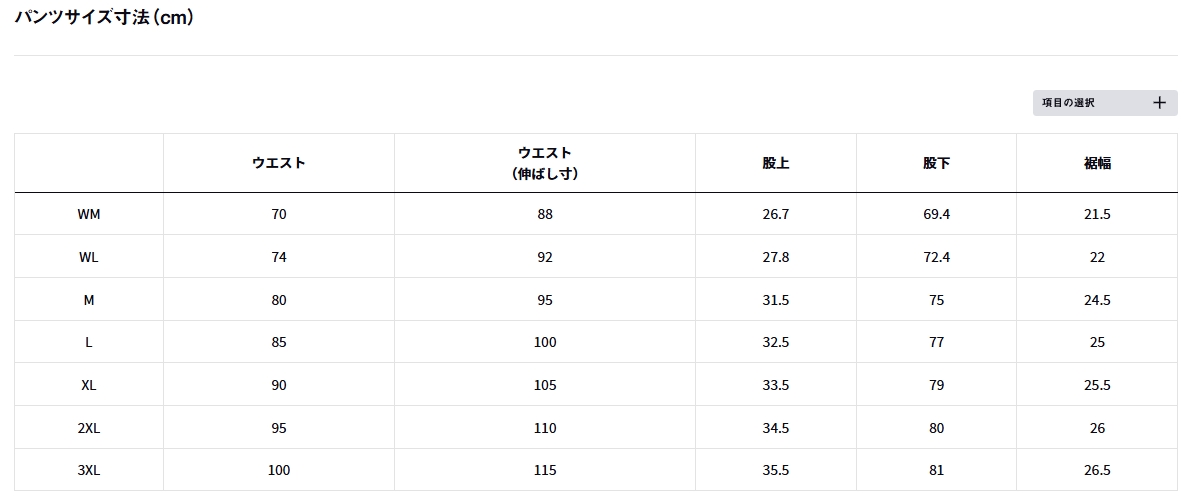Click the WL inseam value 72.4
The width and height of the screenshot is (1193, 504).
tap(936, 257)
